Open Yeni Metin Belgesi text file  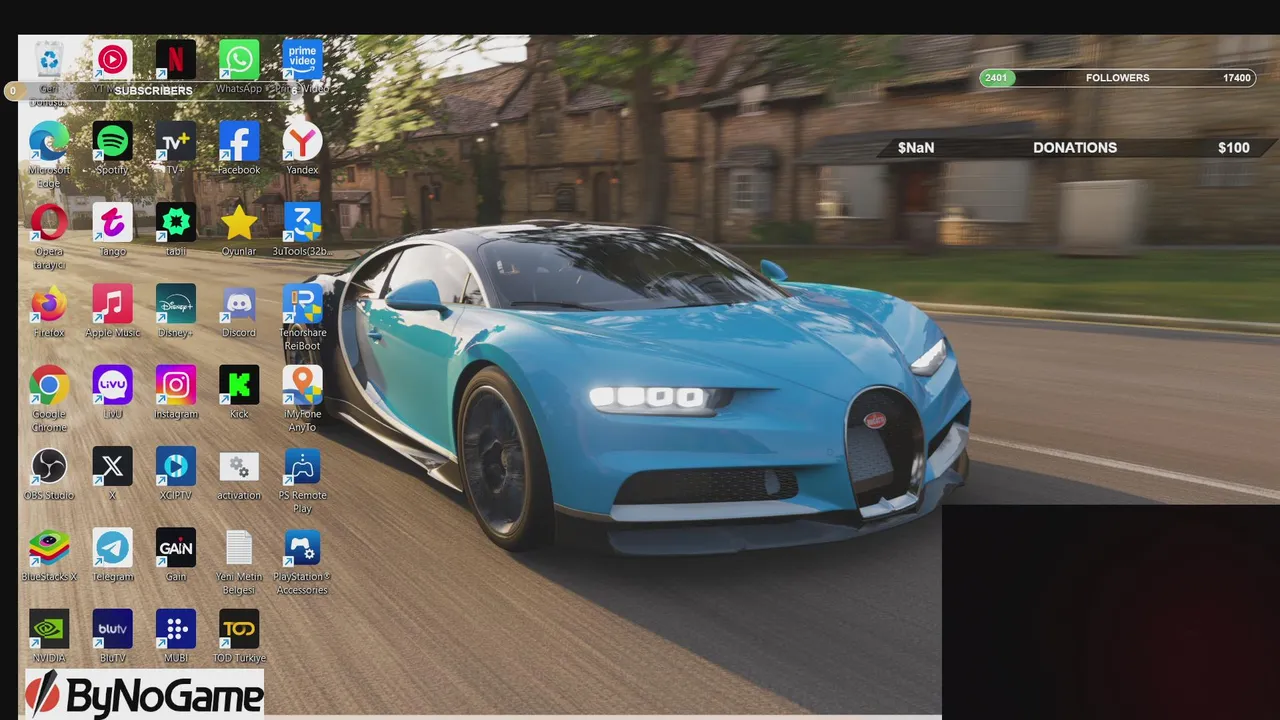(239, 547)
